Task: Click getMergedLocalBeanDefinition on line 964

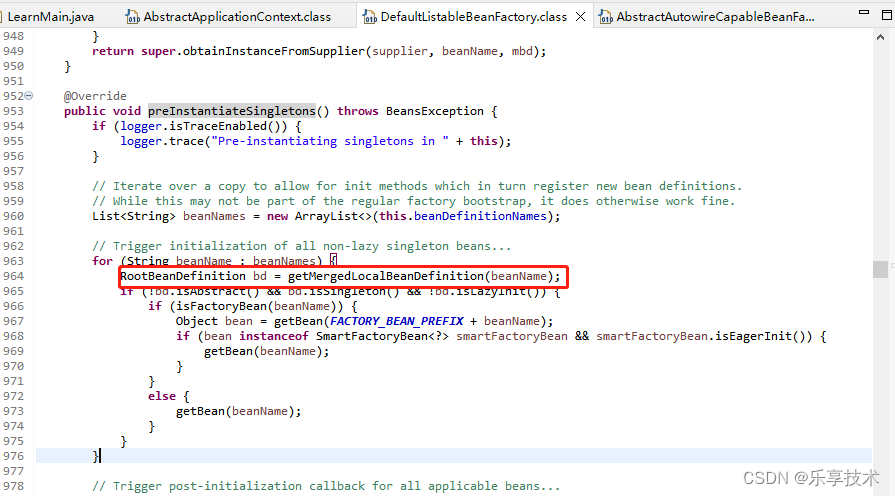Action: click(386, 276)
